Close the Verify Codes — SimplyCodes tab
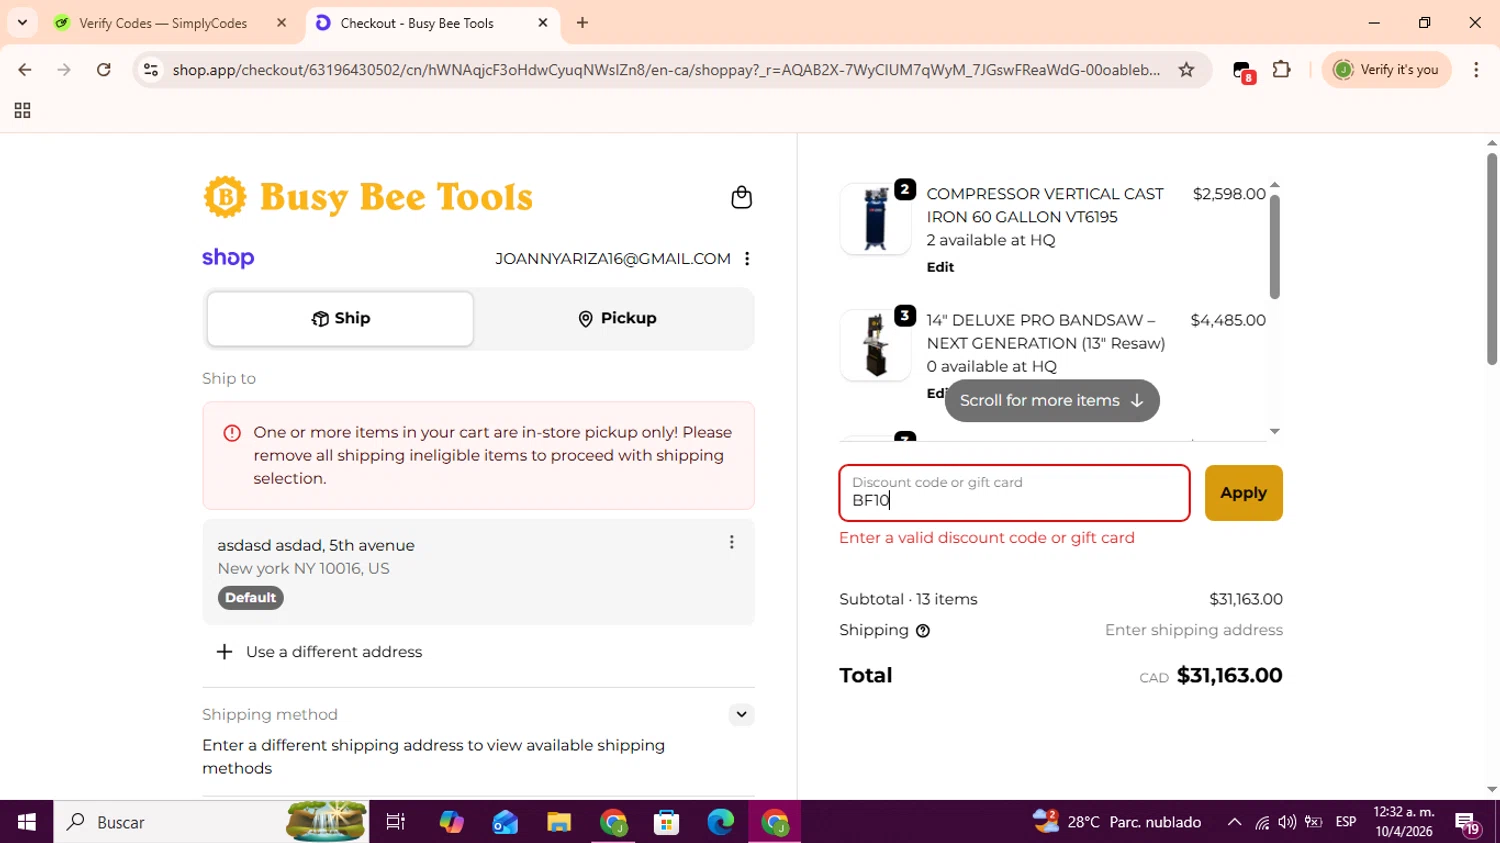 282,22
